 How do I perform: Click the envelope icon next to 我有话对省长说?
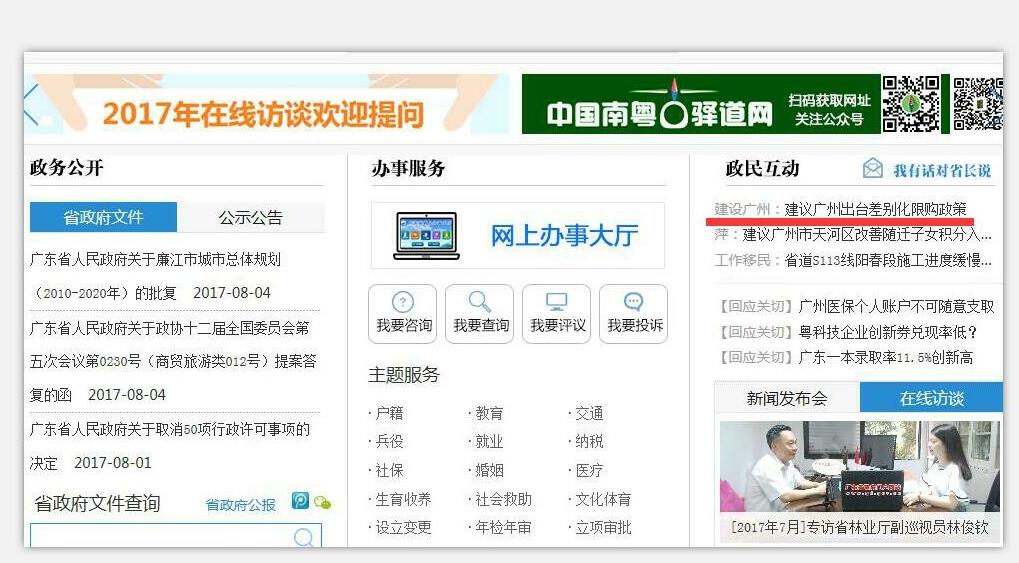coord(873,169)
